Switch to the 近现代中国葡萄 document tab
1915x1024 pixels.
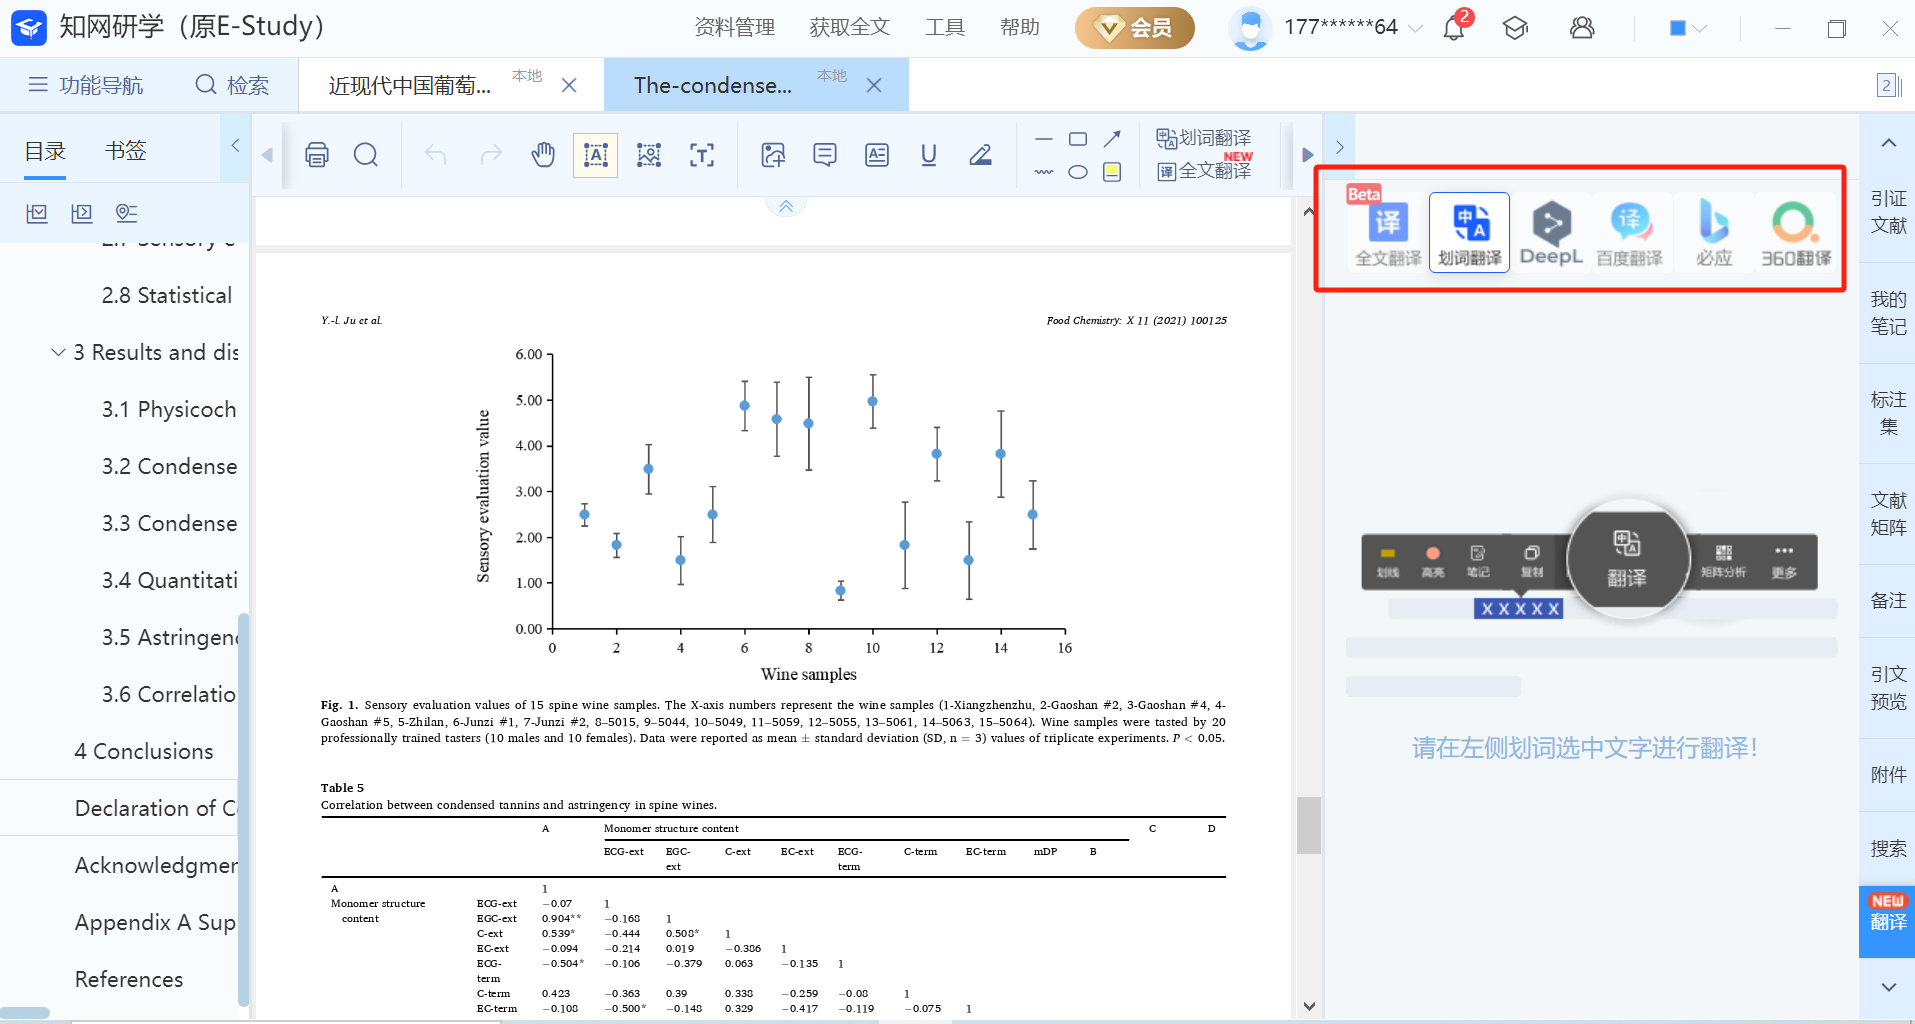pos(410,86)
